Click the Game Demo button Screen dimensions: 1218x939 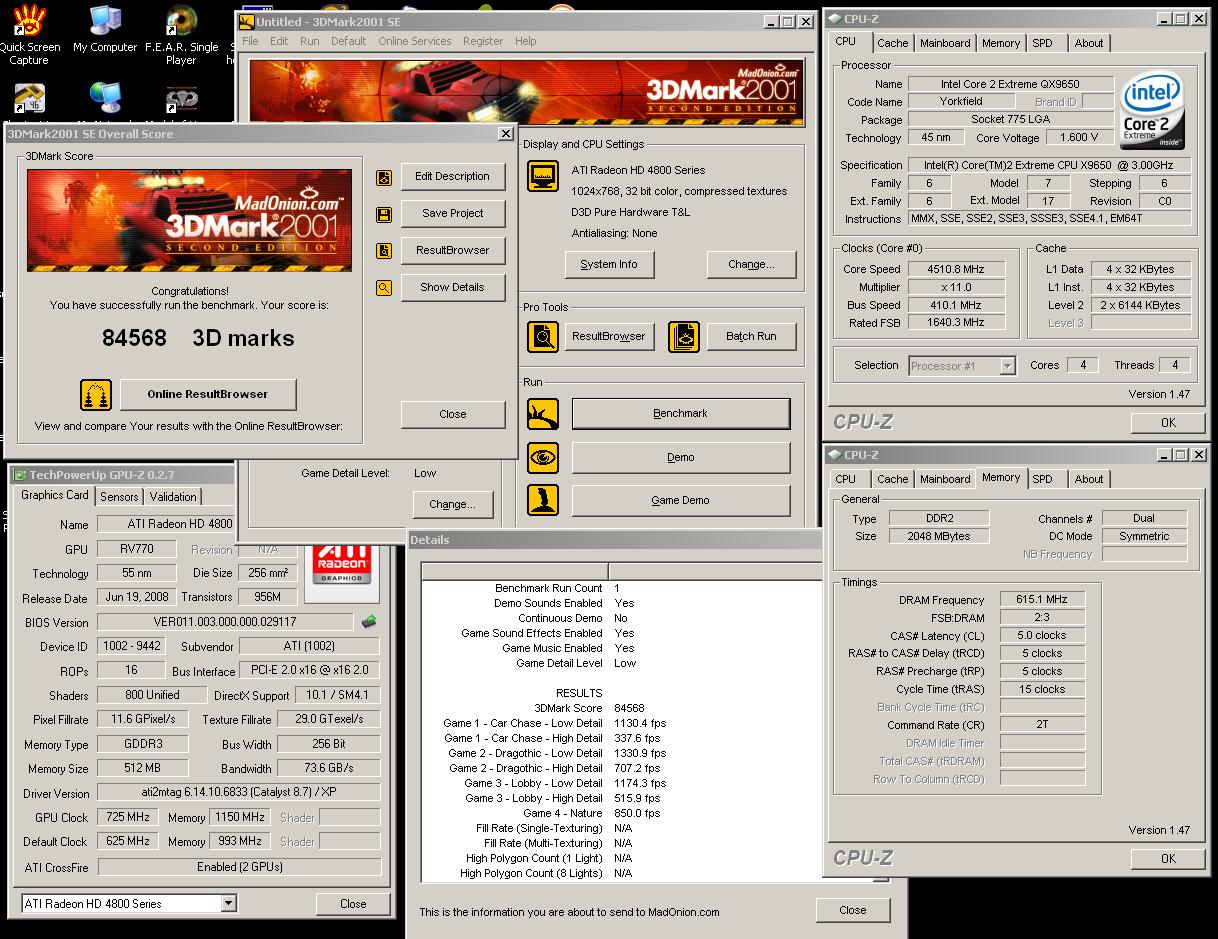tap(681, 500)
